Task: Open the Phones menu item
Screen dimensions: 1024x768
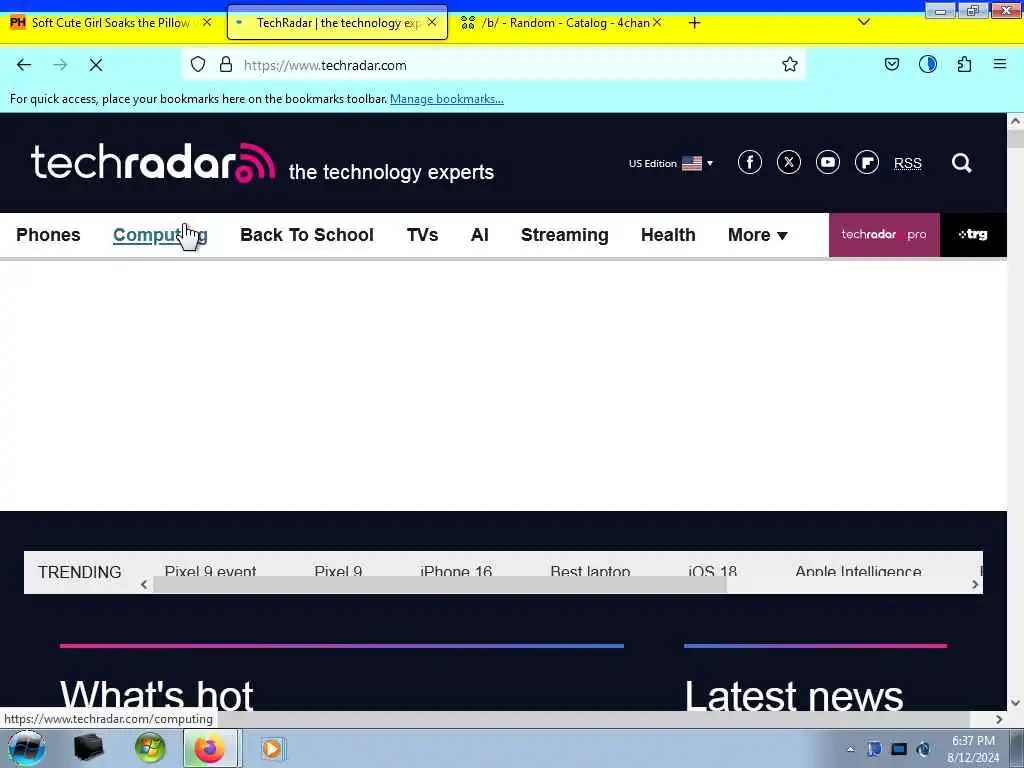Action: point(48,235)
